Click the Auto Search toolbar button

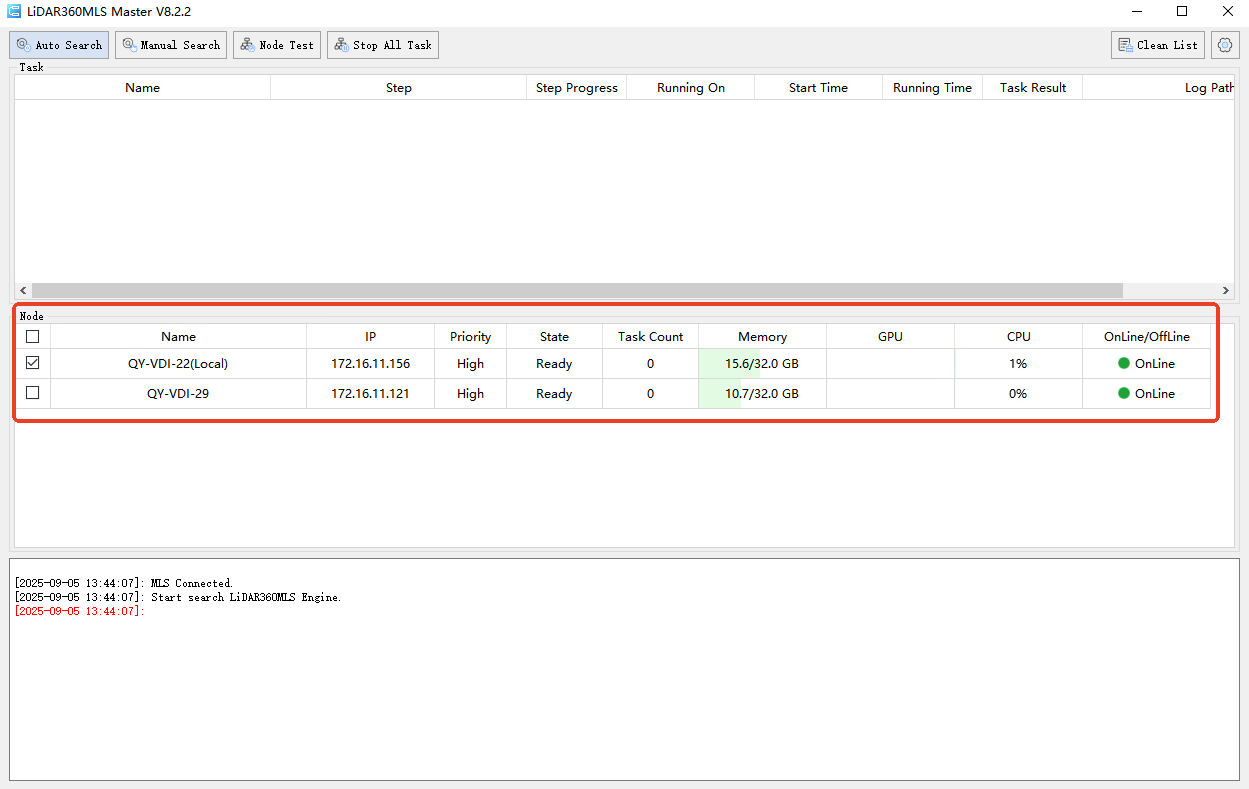coord(59,45)
